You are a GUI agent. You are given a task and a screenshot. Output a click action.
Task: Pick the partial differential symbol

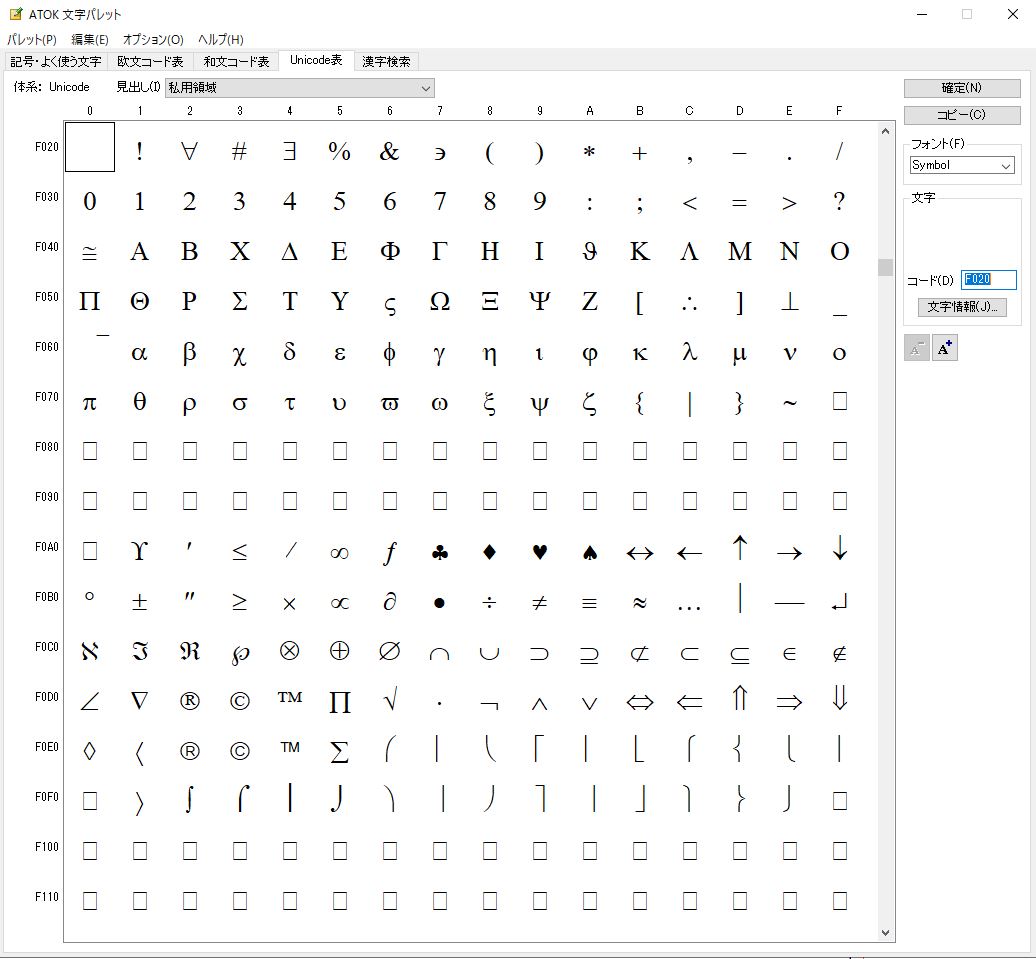click(x=390, y=601)
